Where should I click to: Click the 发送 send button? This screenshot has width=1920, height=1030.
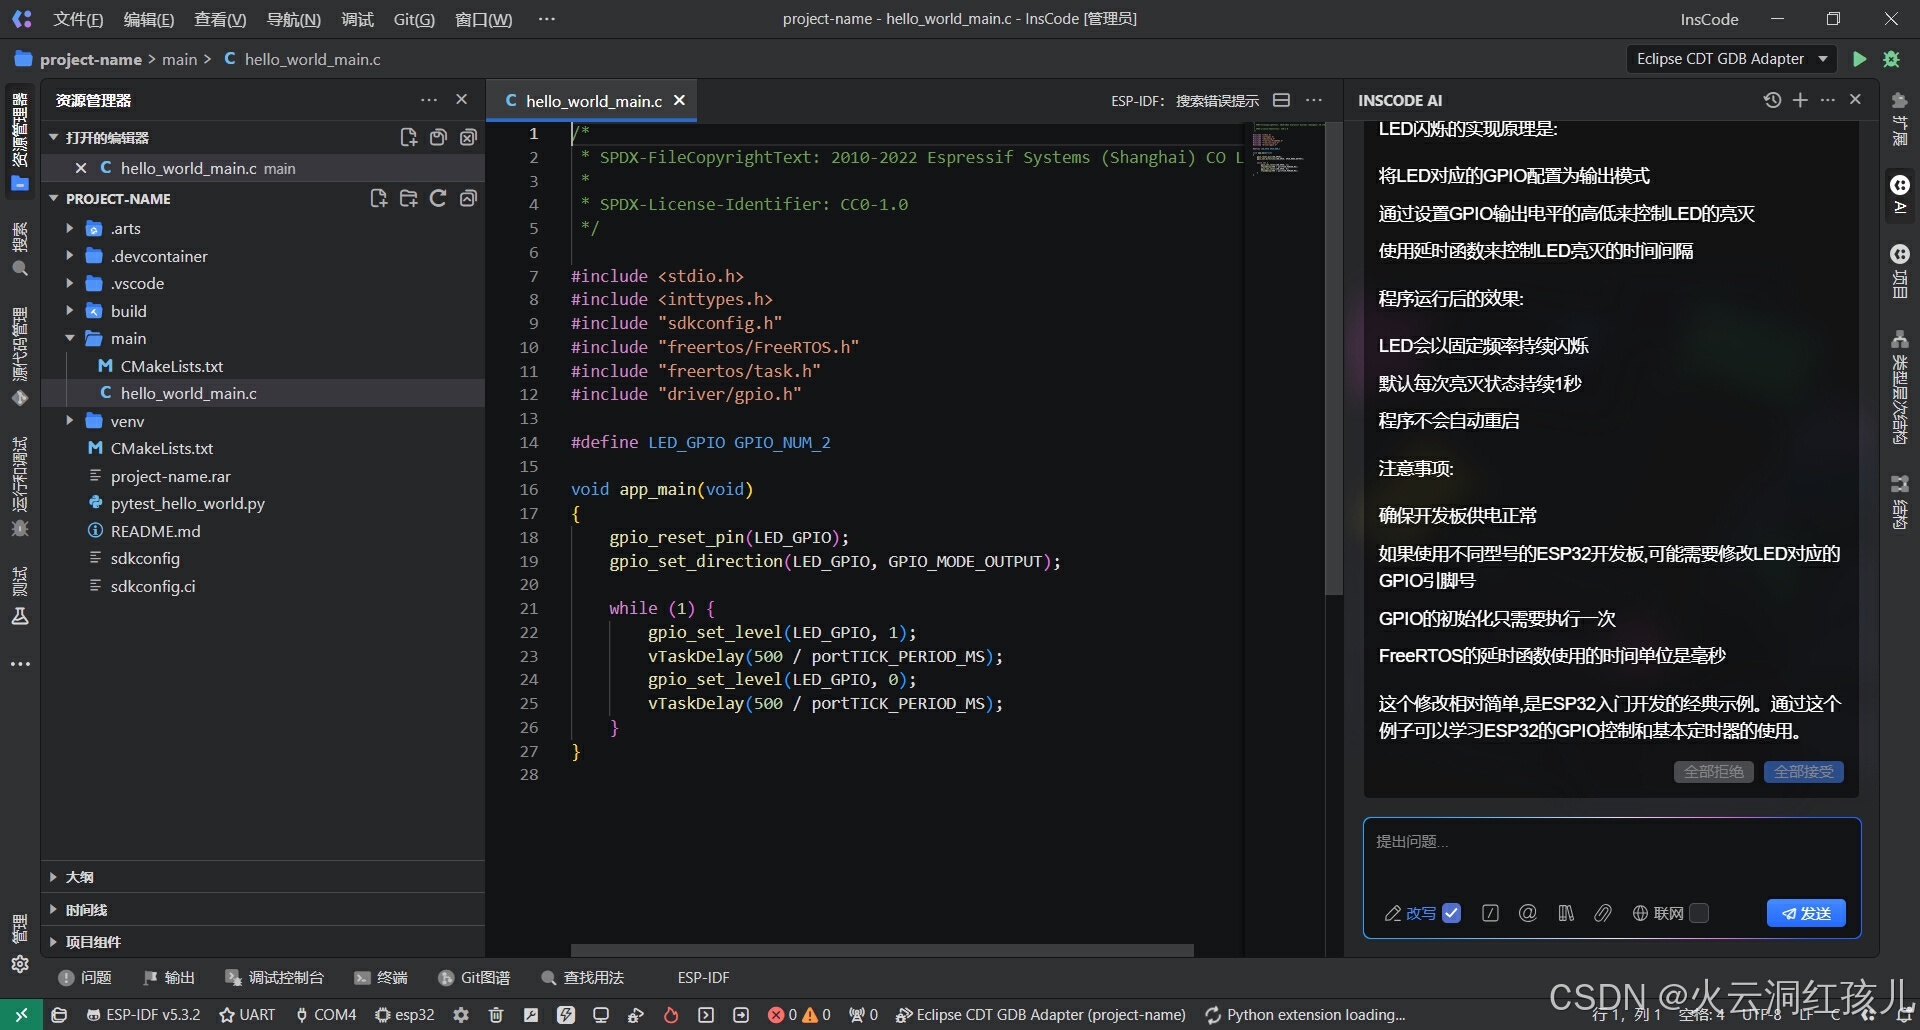pos(1806,913)
